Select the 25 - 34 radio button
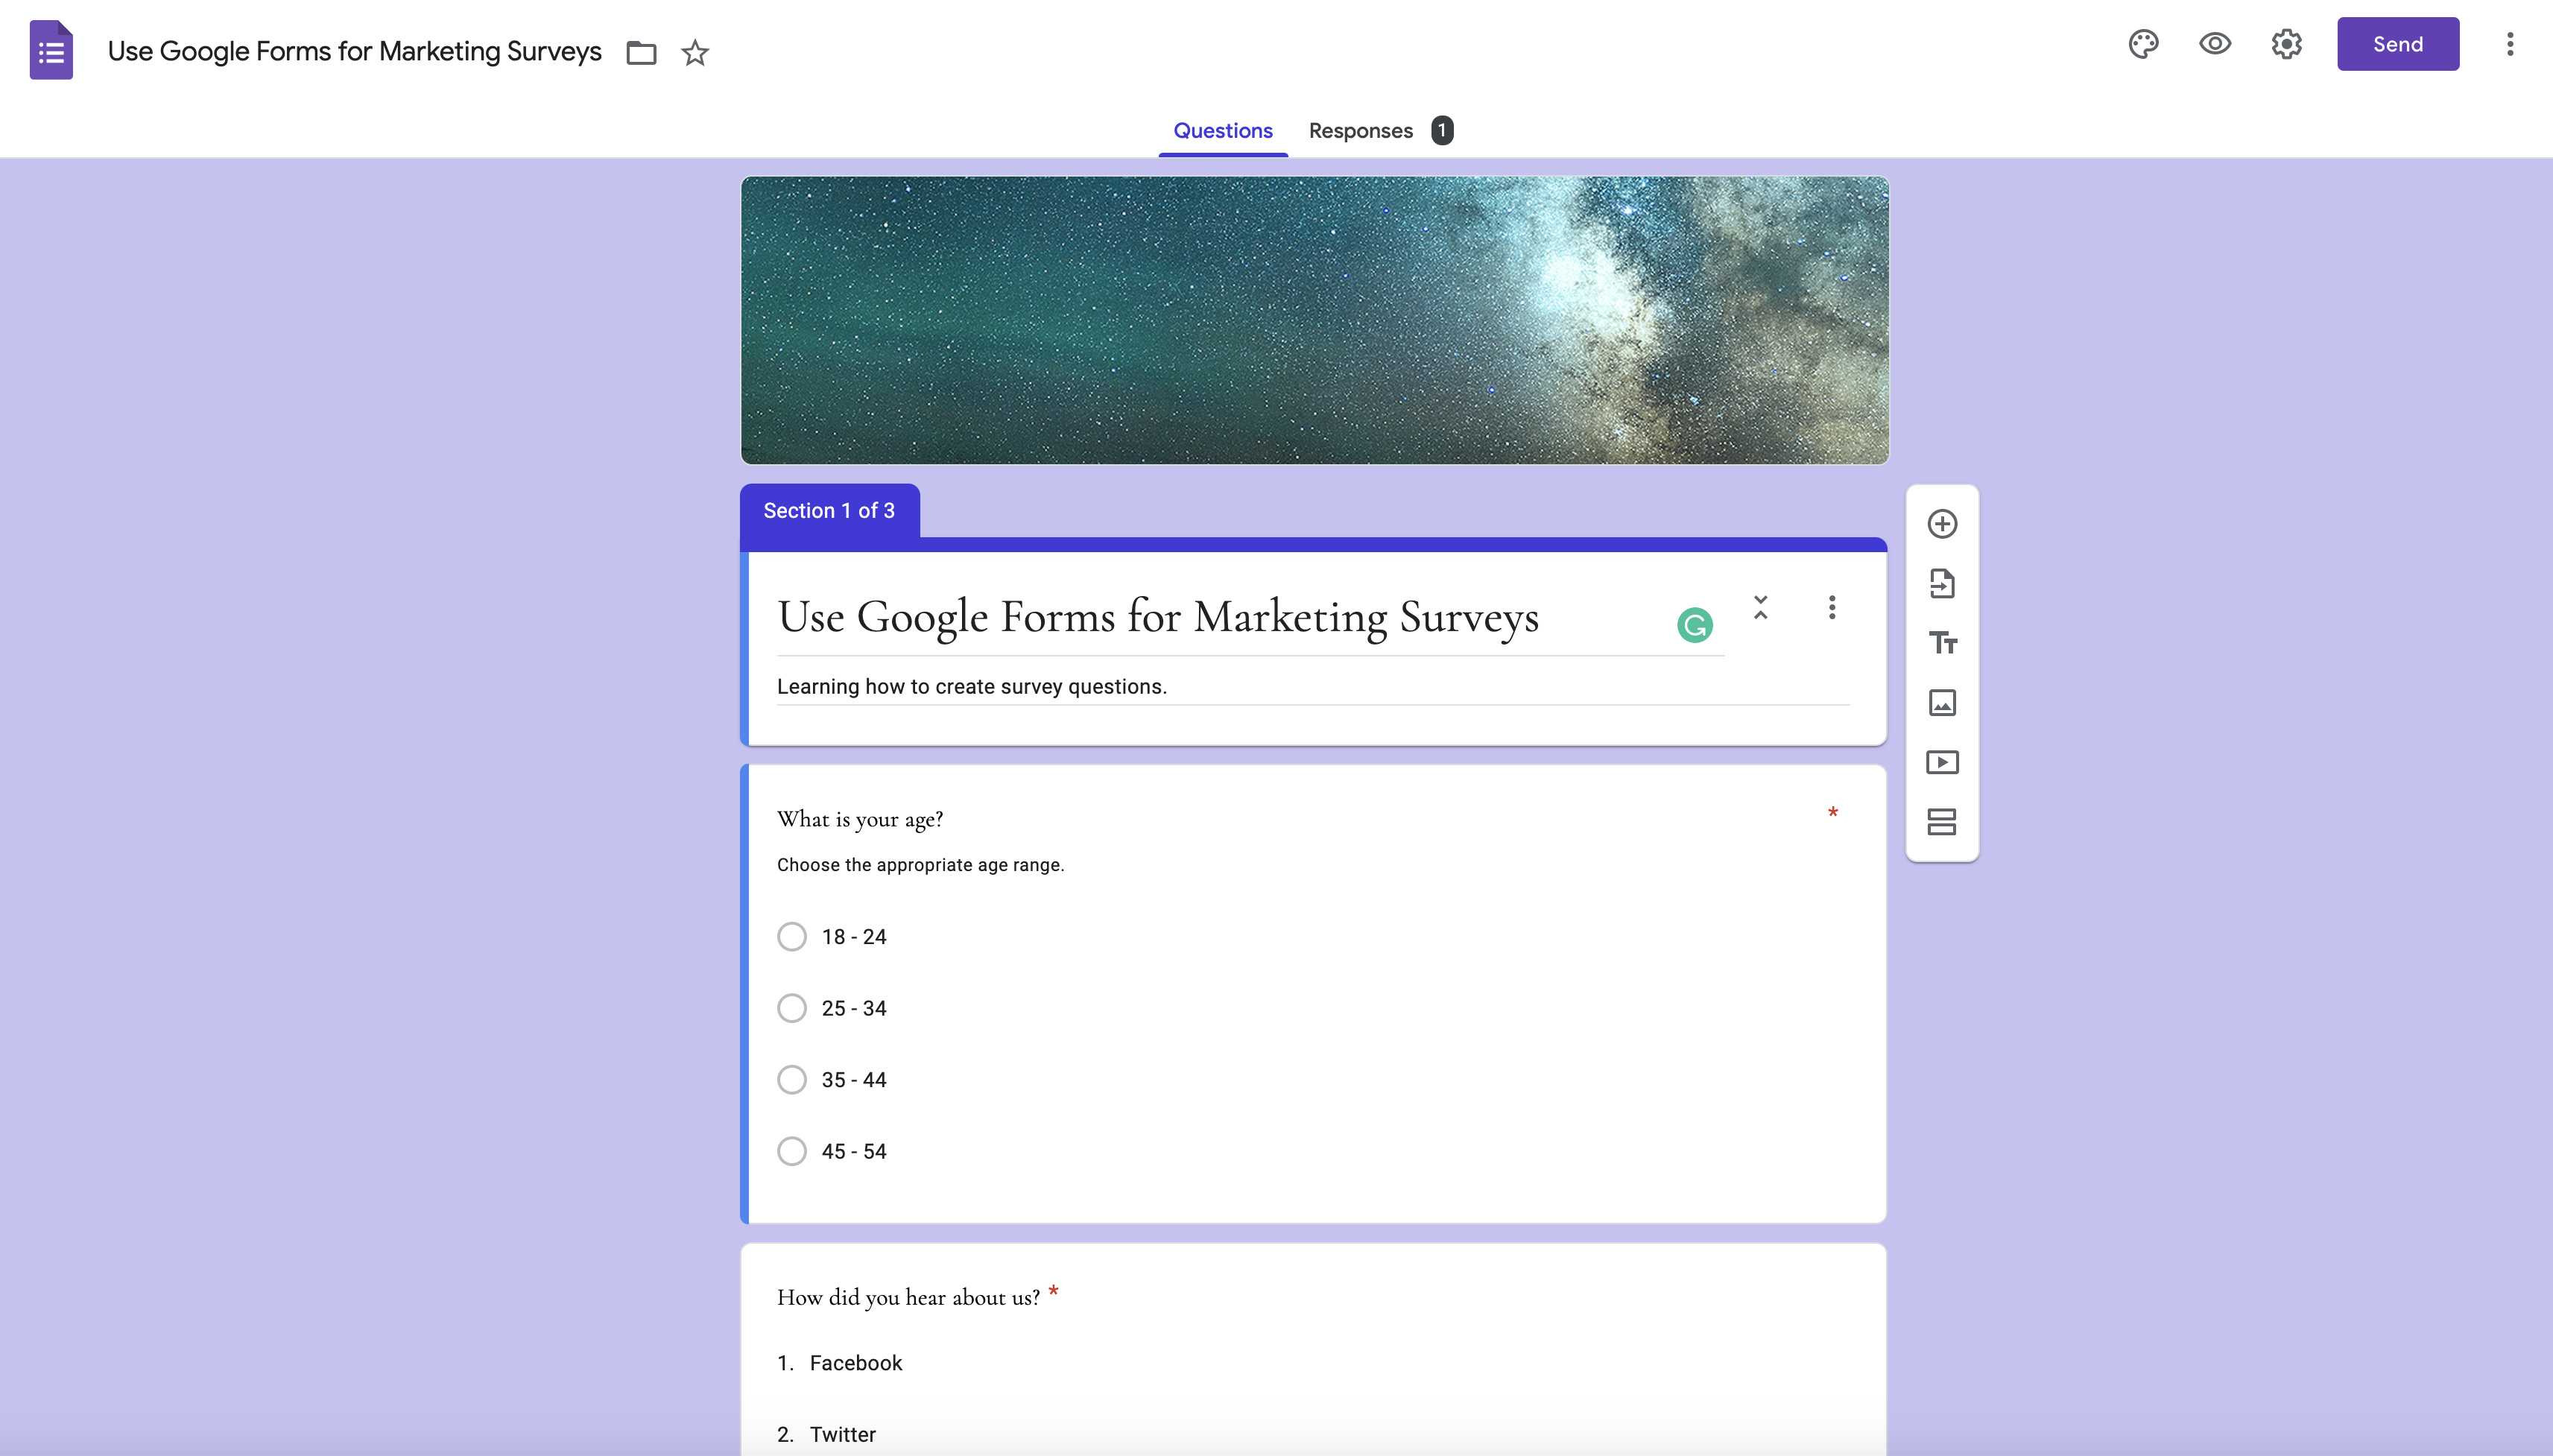 (x=792, y=1008)
